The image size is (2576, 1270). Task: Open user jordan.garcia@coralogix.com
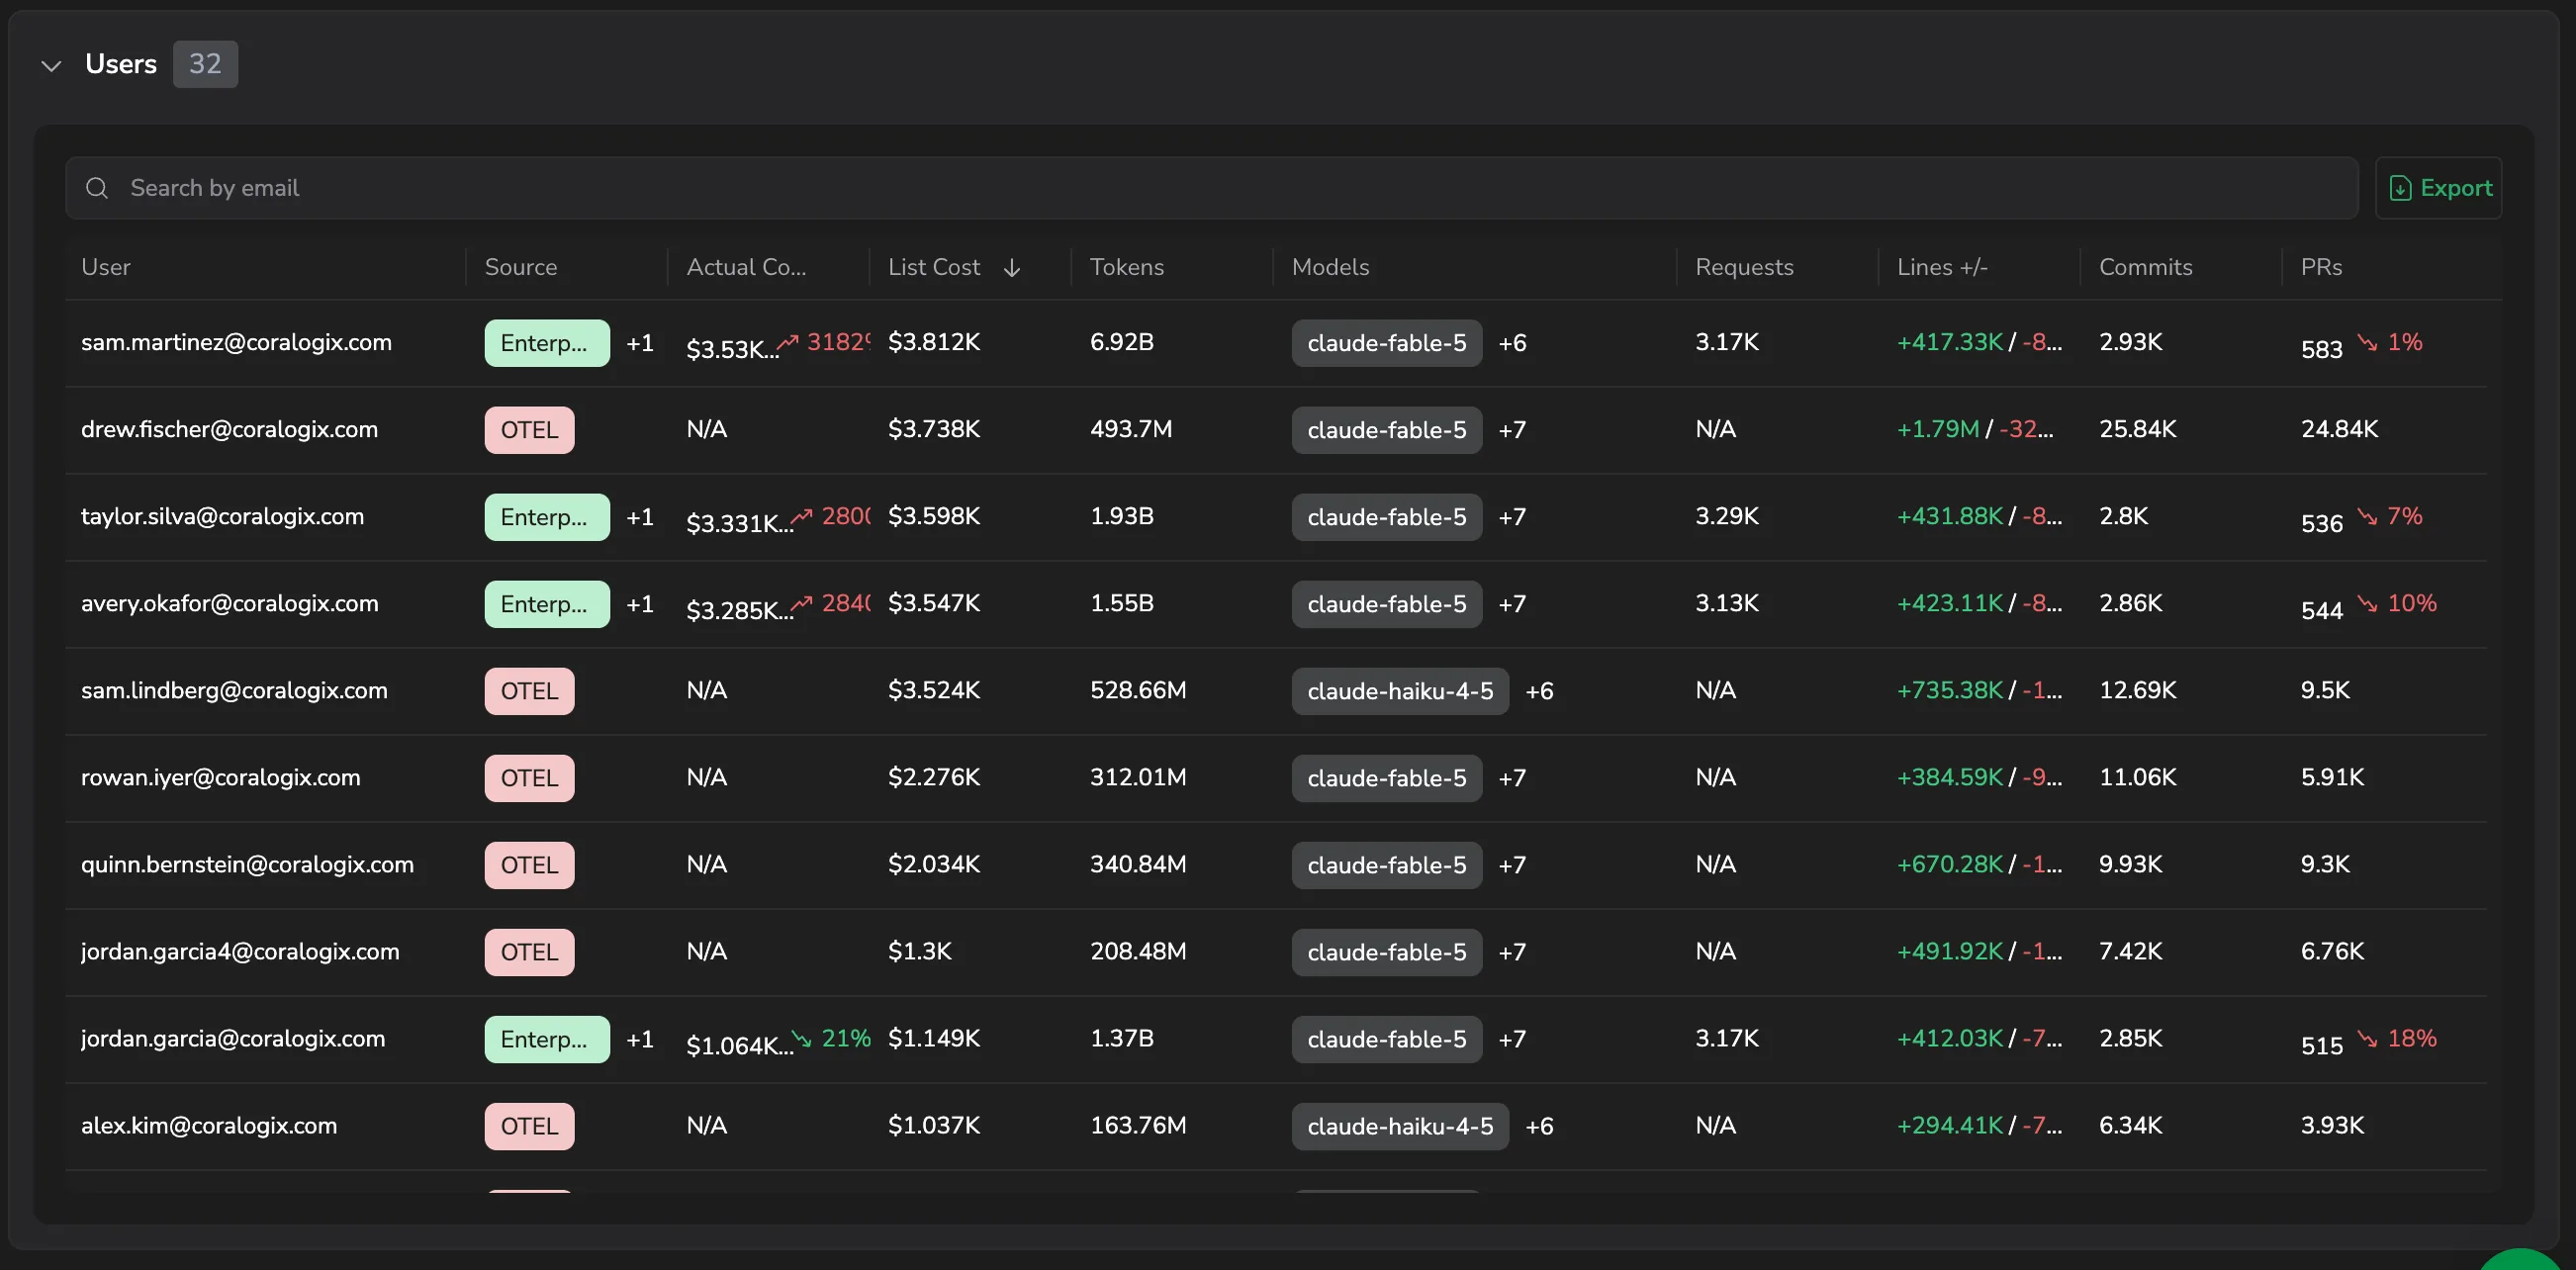[233, 1038]
